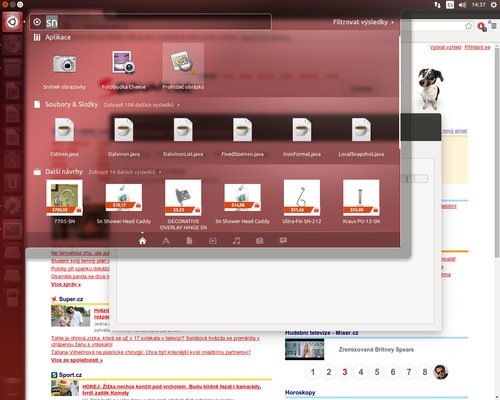Go to page 4 of Mixer.cz carousel

361,372
